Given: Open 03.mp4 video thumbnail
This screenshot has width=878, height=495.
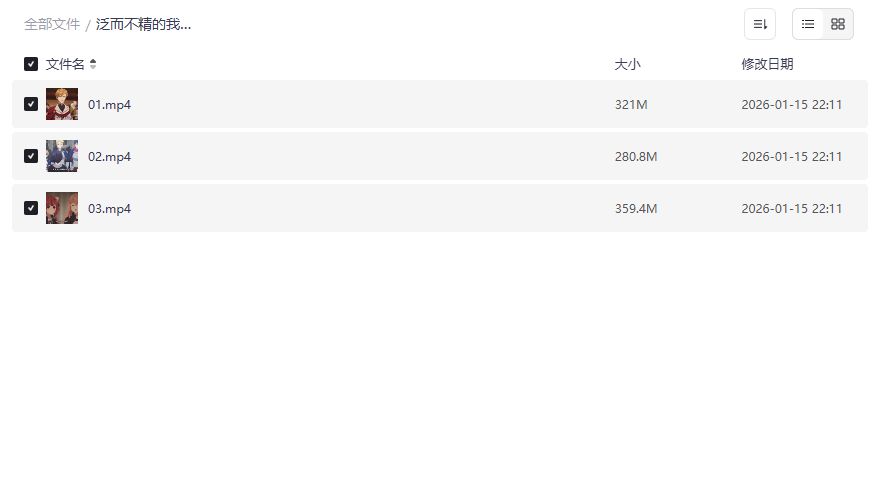Looking at the screenshot, I should click(x=62, y=208).
